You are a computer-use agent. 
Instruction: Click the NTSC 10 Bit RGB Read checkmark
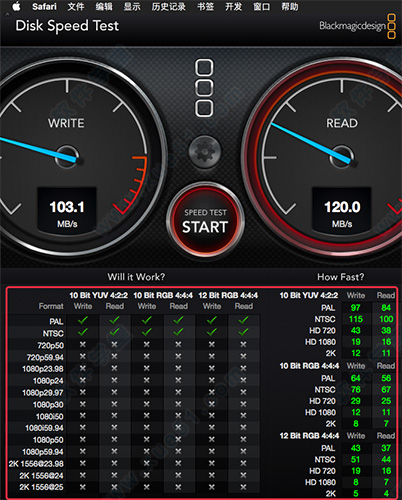click(178, 332)
